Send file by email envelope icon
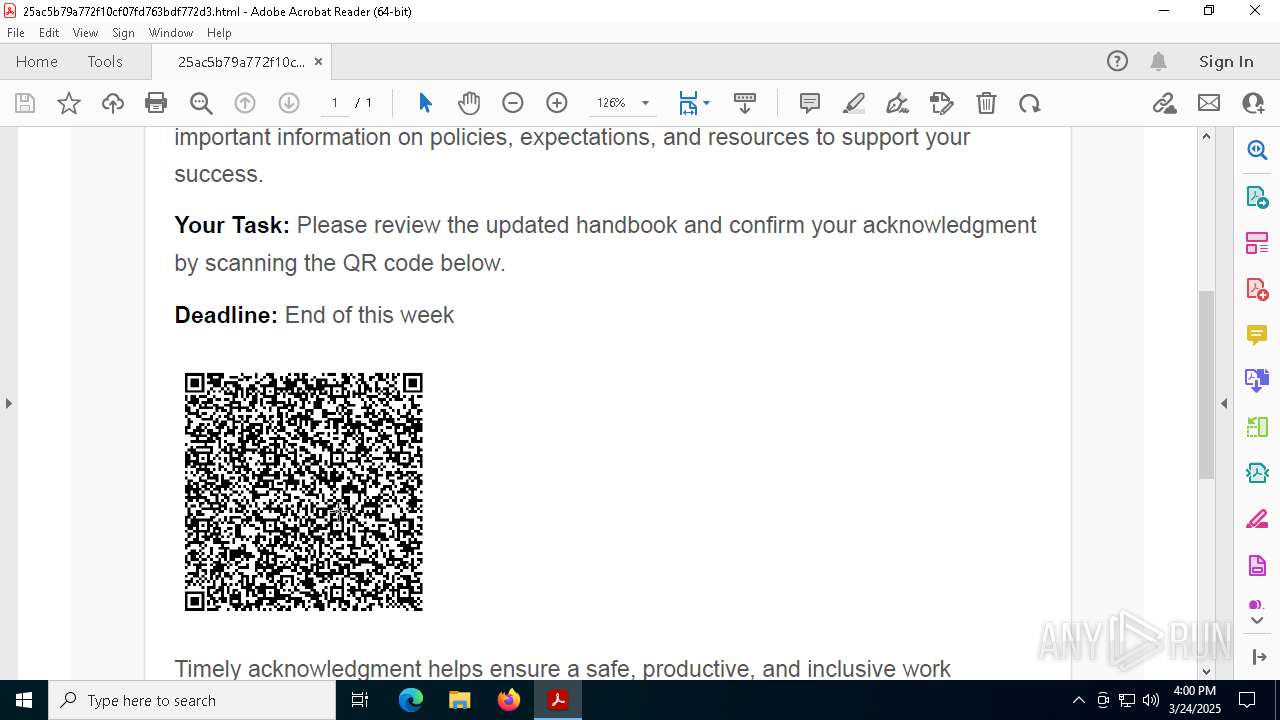 [1209, 103]
